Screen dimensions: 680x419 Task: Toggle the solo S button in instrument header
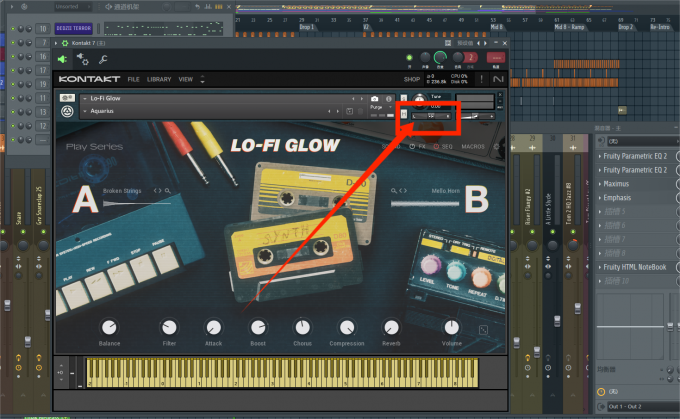coord(404,98)
